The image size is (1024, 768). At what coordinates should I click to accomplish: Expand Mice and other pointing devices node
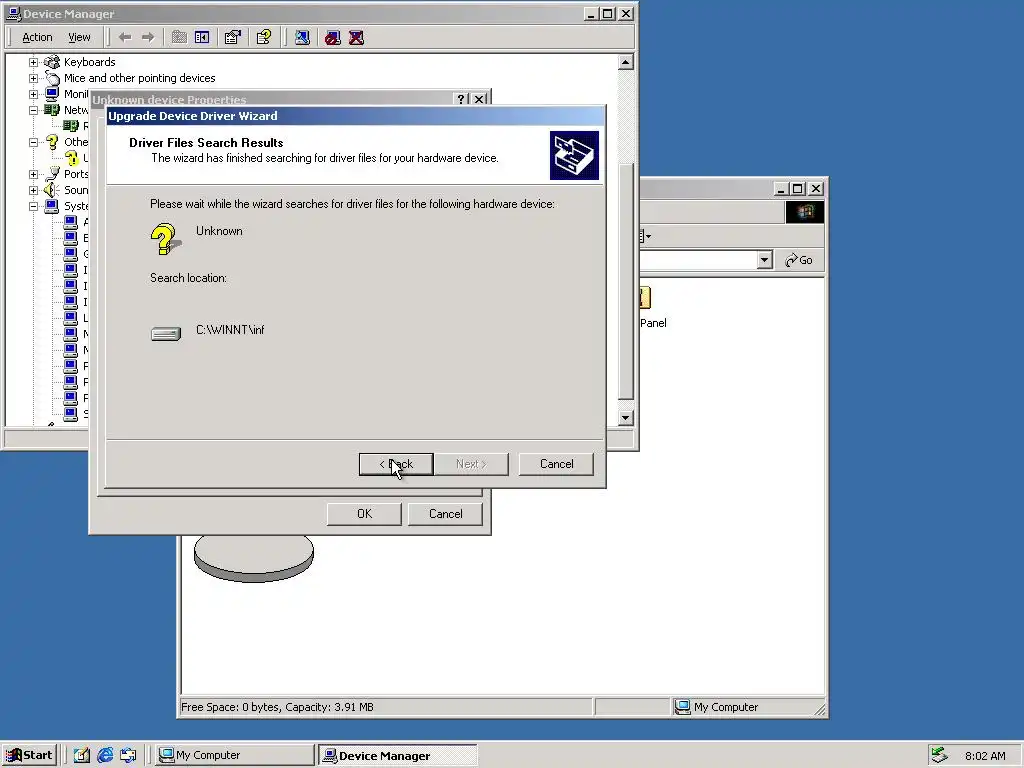tap(33, 78)
